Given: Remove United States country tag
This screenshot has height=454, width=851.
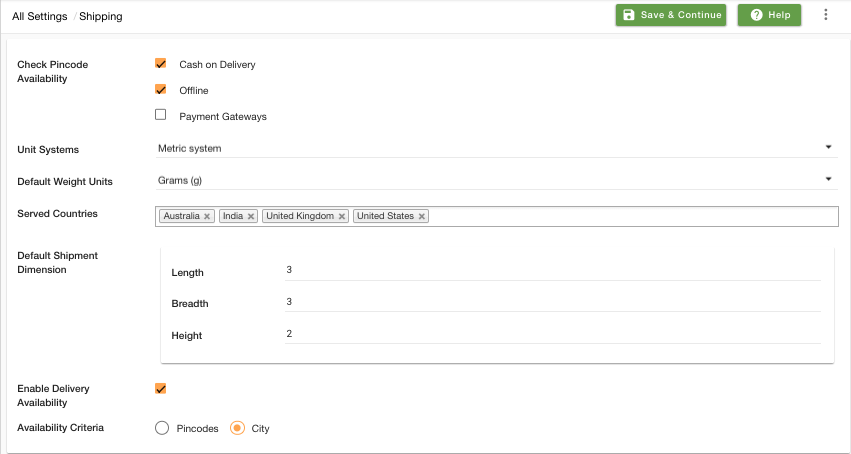Looking at the screenshot, I should coord(422,216).
